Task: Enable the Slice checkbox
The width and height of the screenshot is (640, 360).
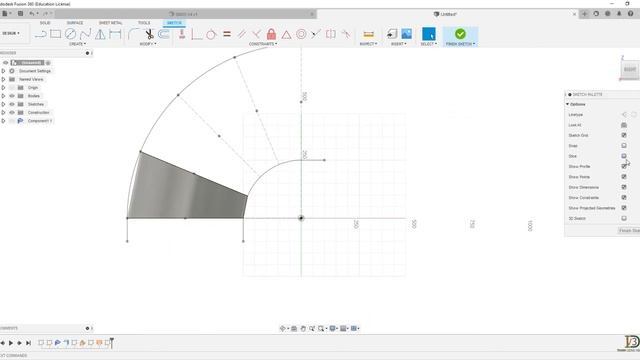Action: 624,156
